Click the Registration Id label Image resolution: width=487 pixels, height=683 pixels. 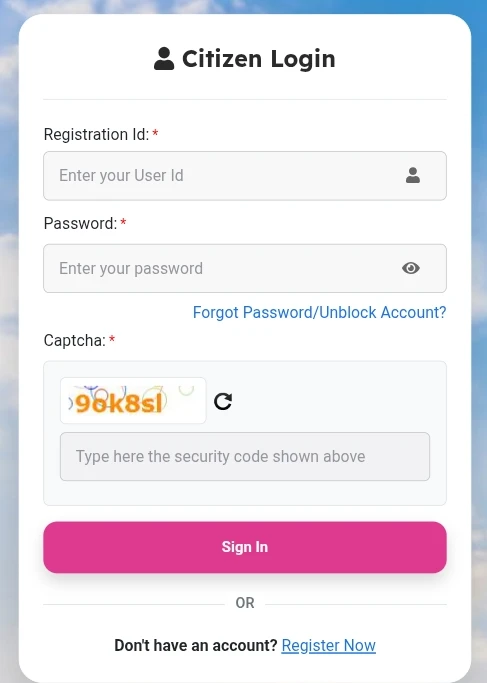(x=96, y=135)
